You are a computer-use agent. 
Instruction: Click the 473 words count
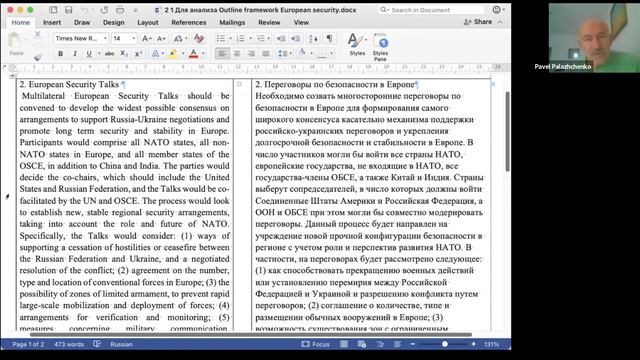click(x=69, y=344)
